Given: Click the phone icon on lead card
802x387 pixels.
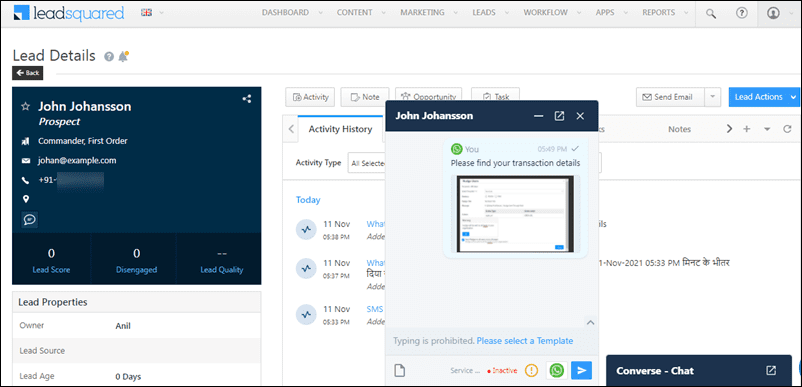Looking at the screenshot, I should tap(26, 180).
